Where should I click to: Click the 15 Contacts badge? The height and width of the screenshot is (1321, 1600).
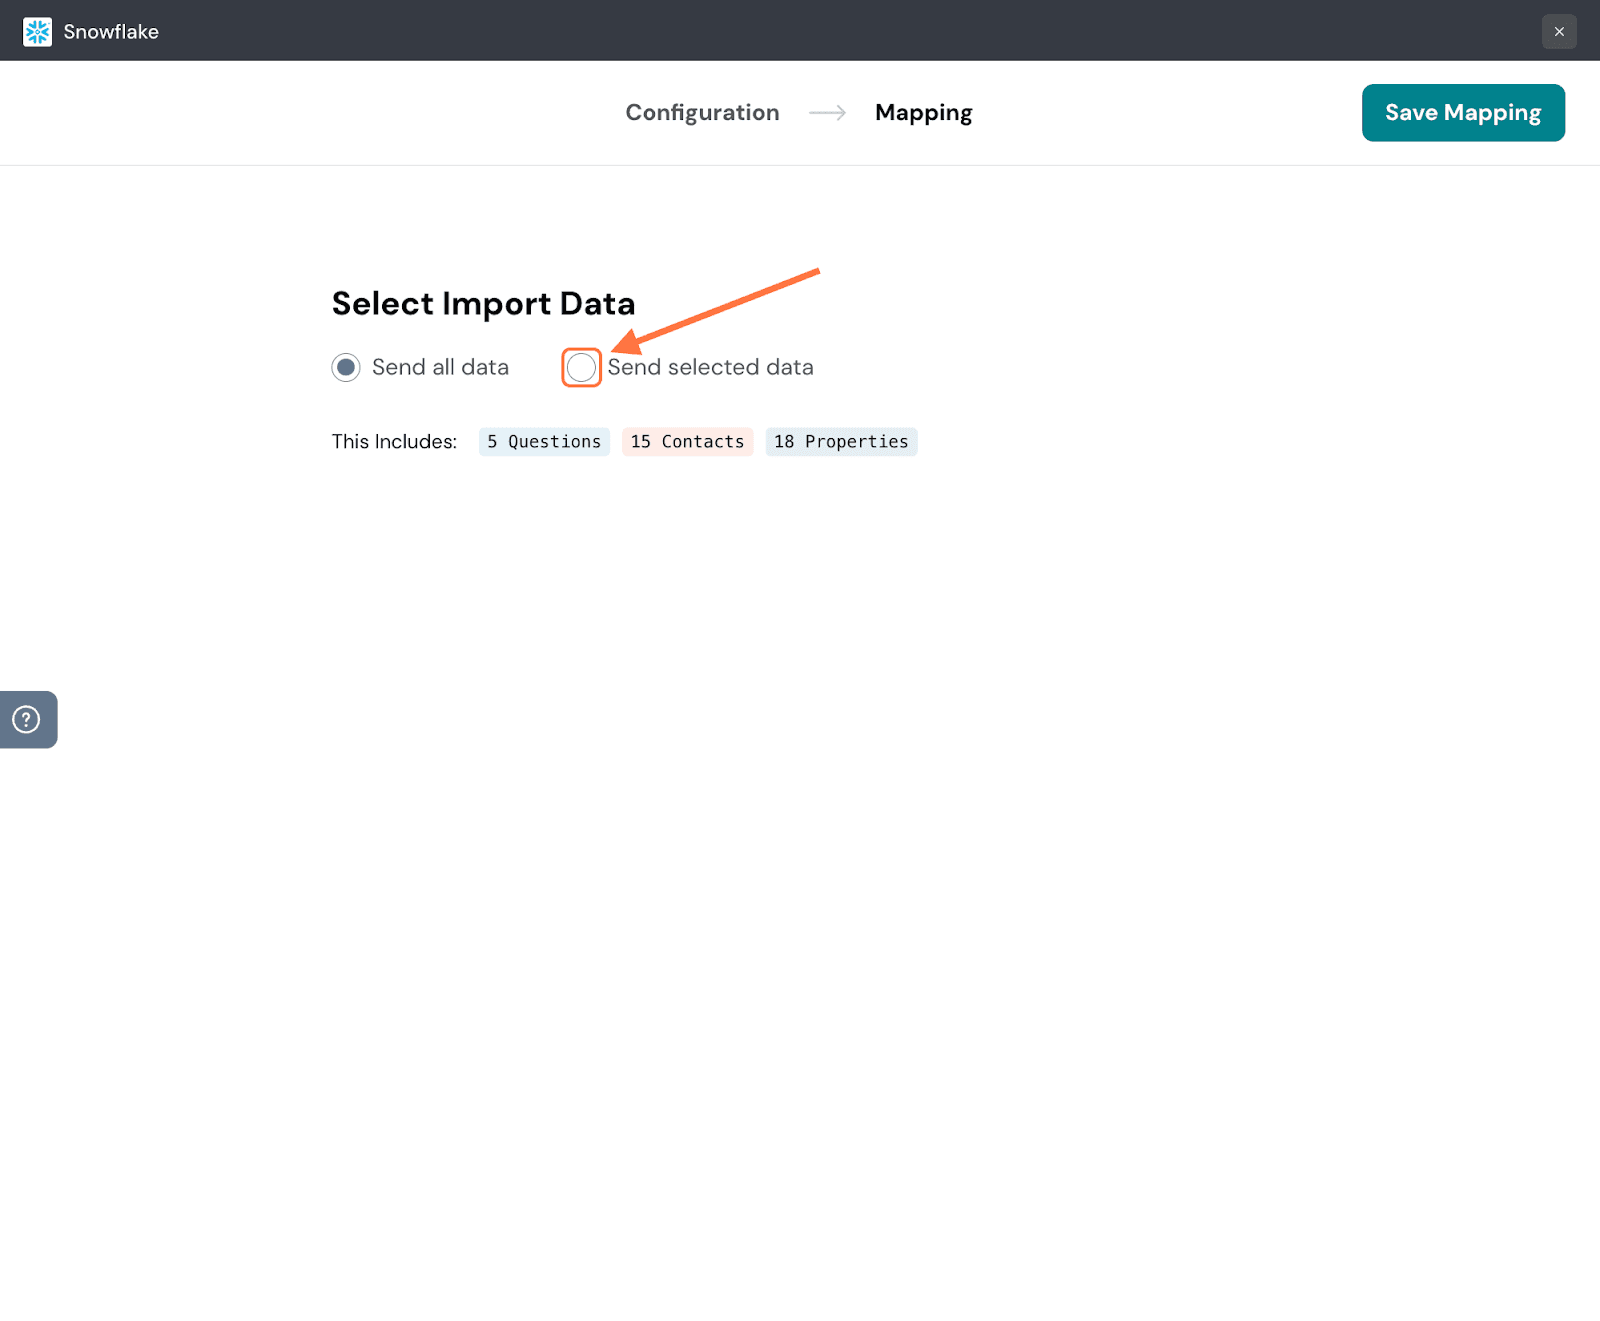coord(687,442)
